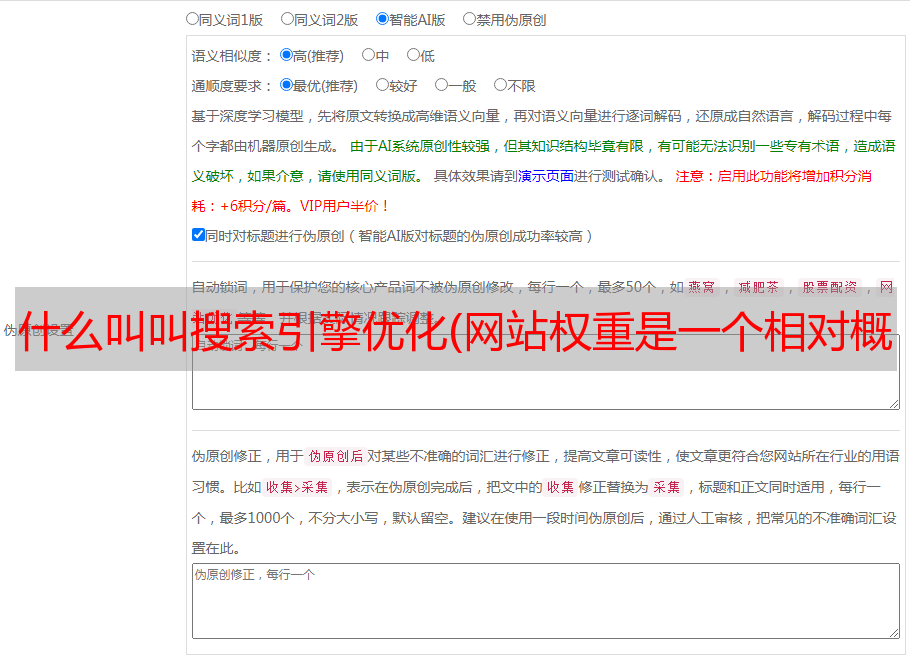Viewport: 911px width, 658px height.
Task: Click the 燕窝 example keyword tag
Action: point(701,287)
